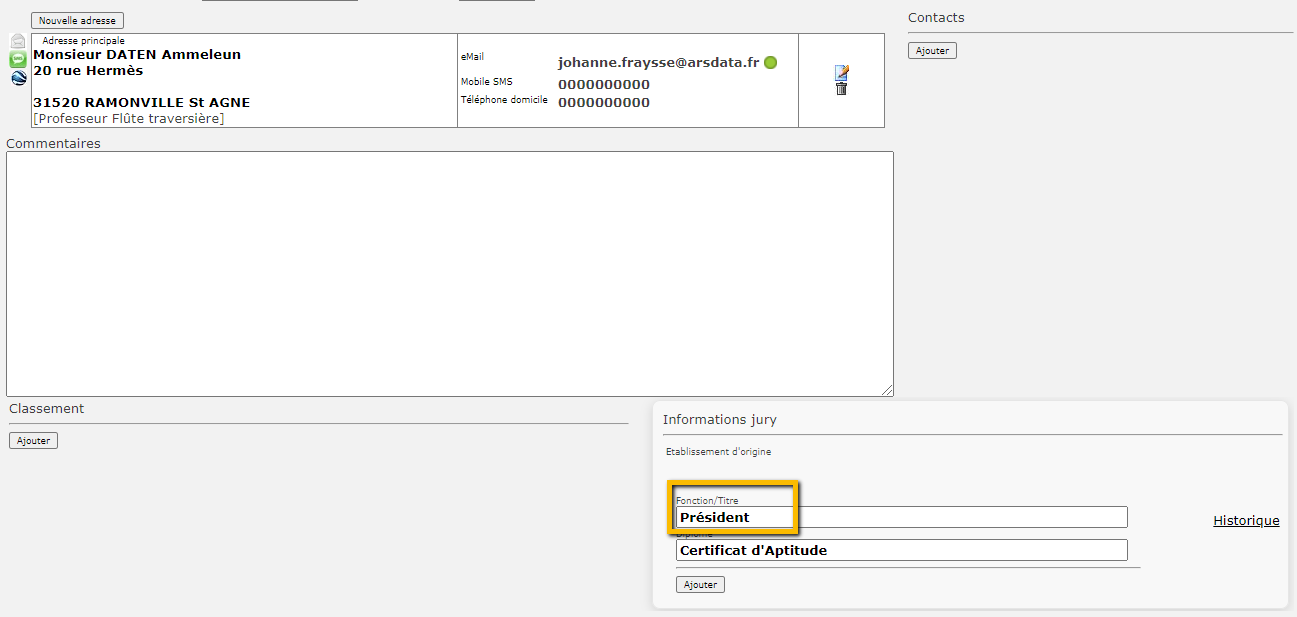The height and width of the screenshot is (617, 1297).
Task: Click the Adresse principale label
Action: point(83,40)
